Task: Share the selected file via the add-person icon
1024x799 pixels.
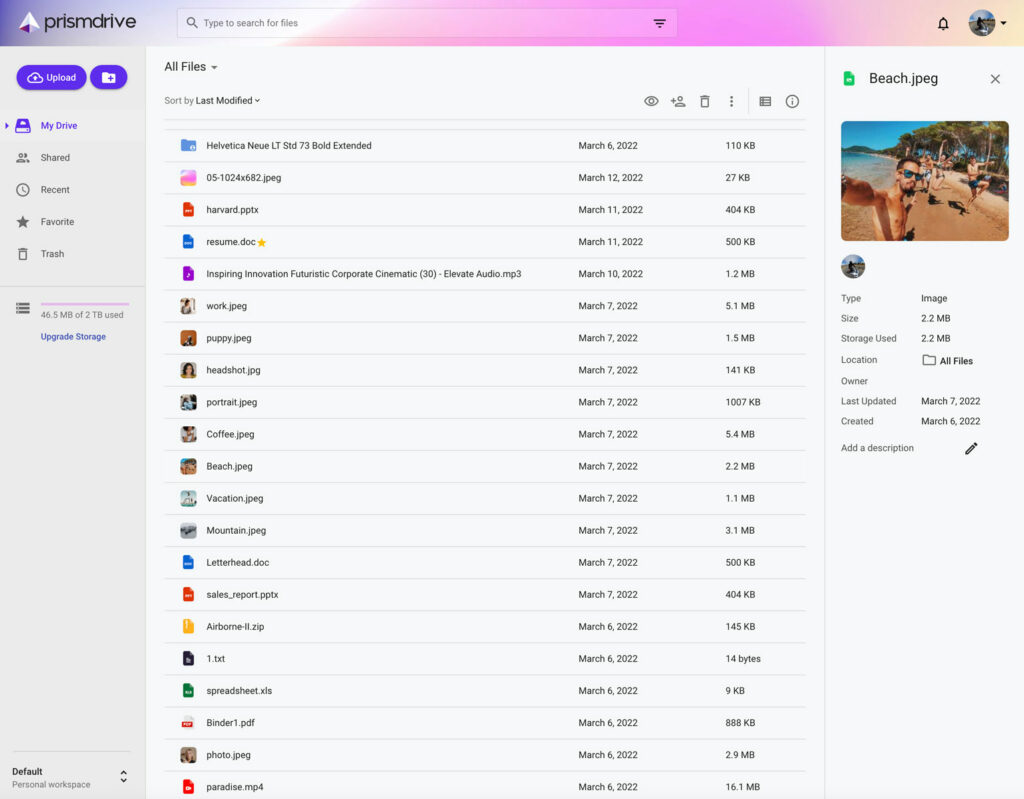Action: pyautogui.click(x=678, y=101)
